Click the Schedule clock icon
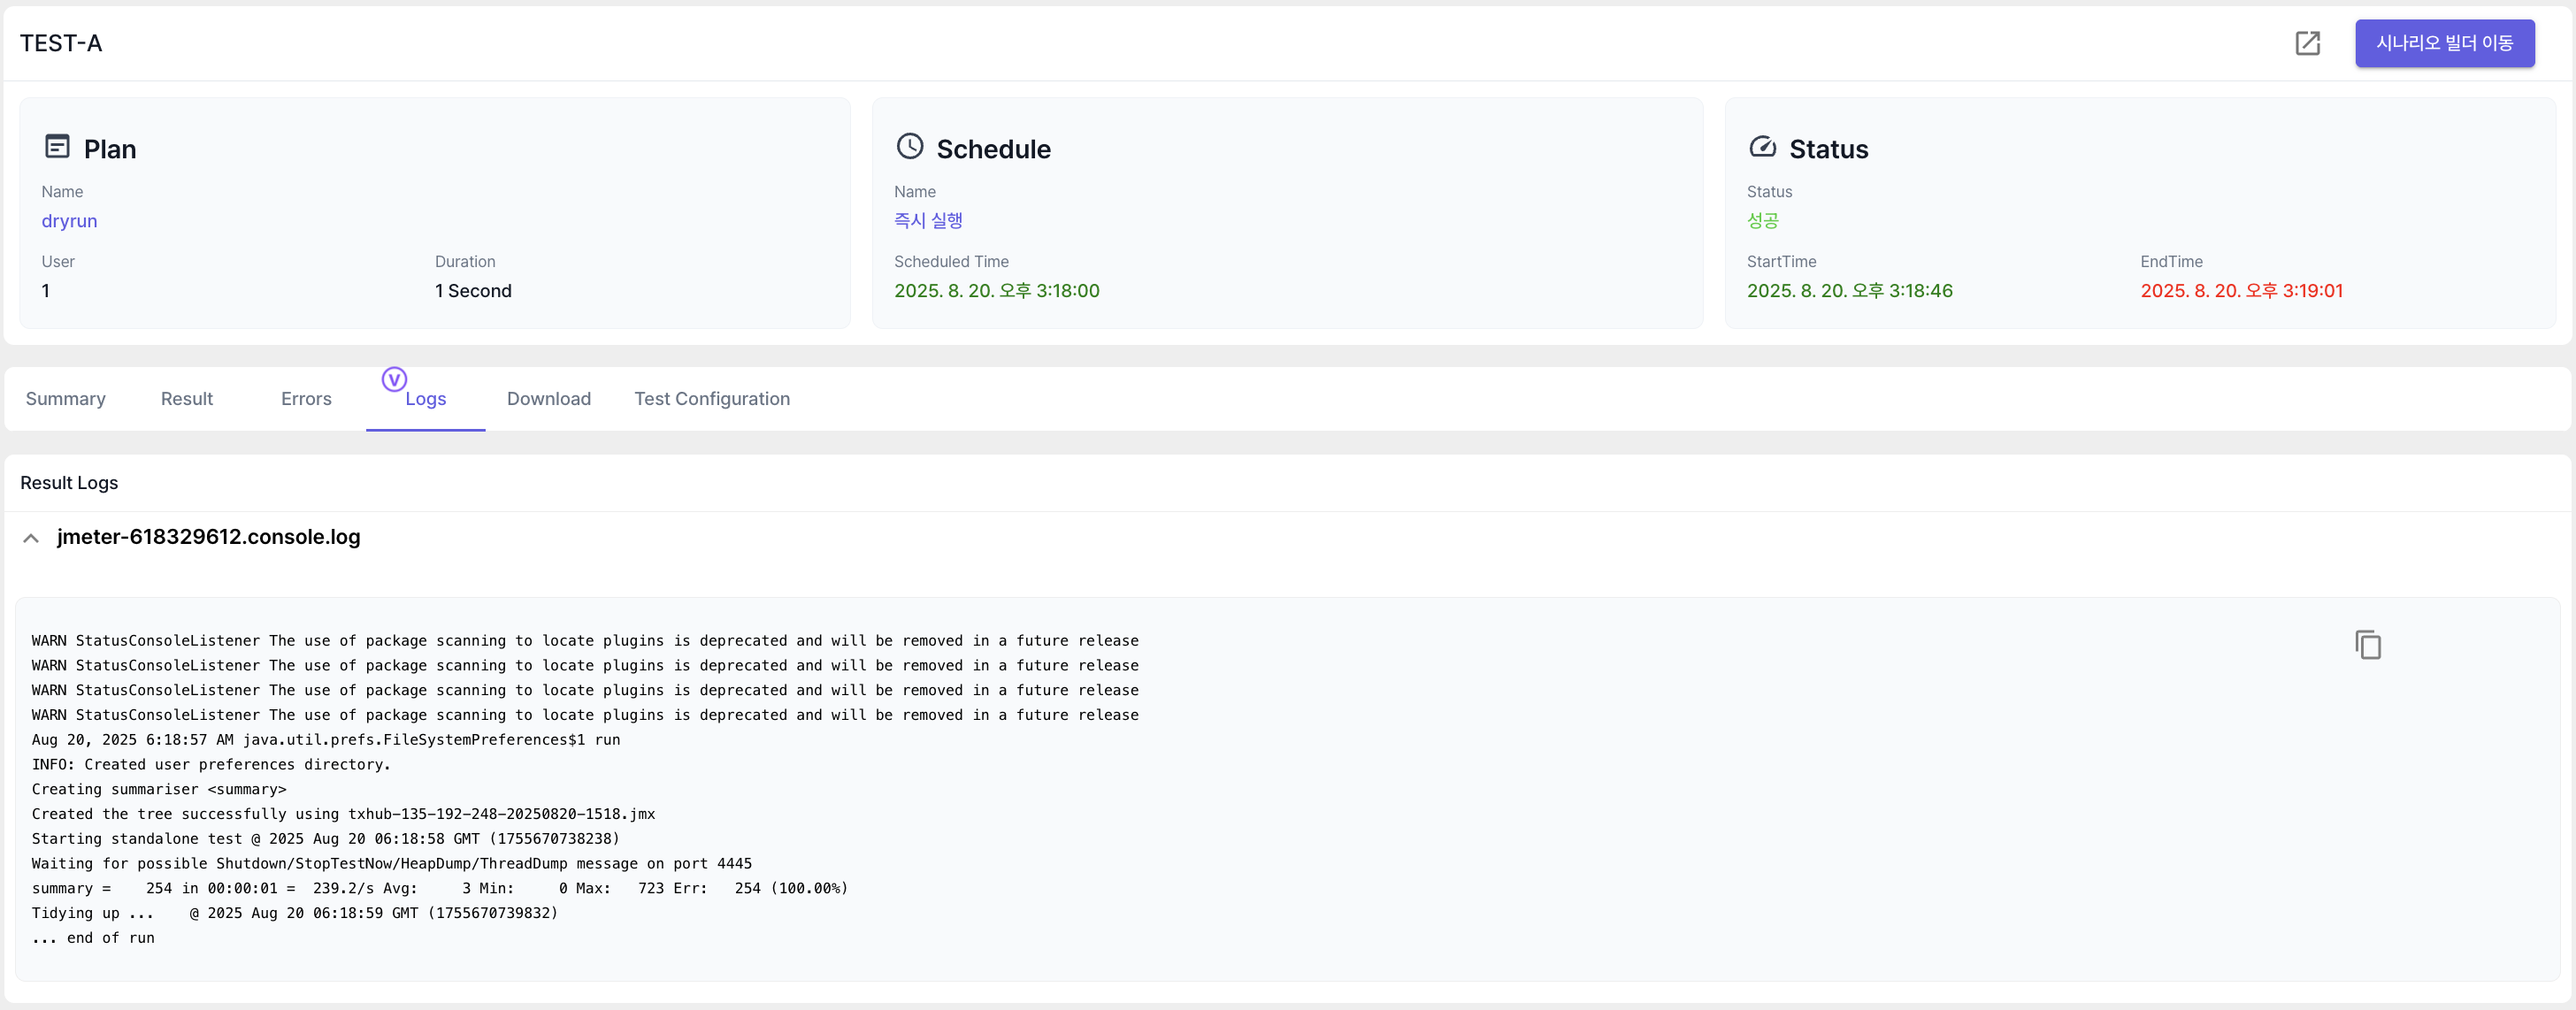 (x=909, y=147)
